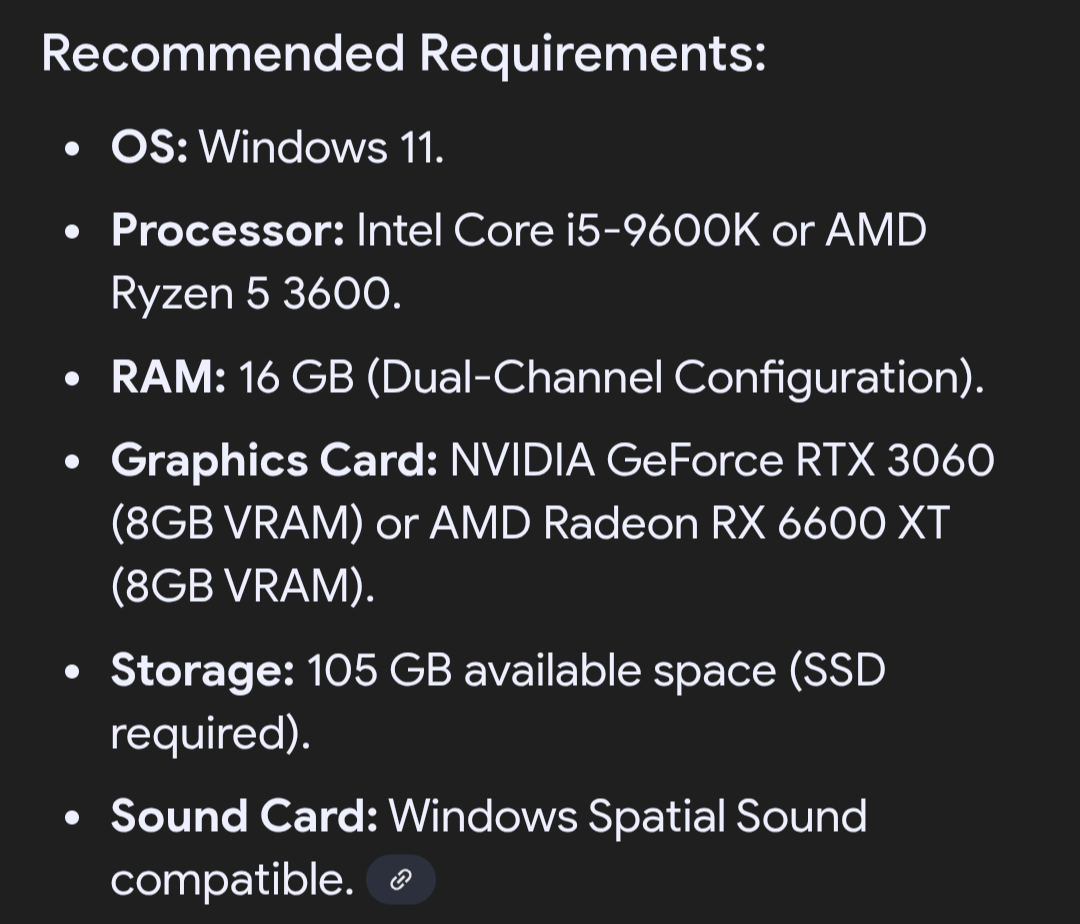The width and height of the screenshot is (1080, 924).
Task: Click the Recommended Requirements heading
Action: pyautogui.click(x=403, y=52)
